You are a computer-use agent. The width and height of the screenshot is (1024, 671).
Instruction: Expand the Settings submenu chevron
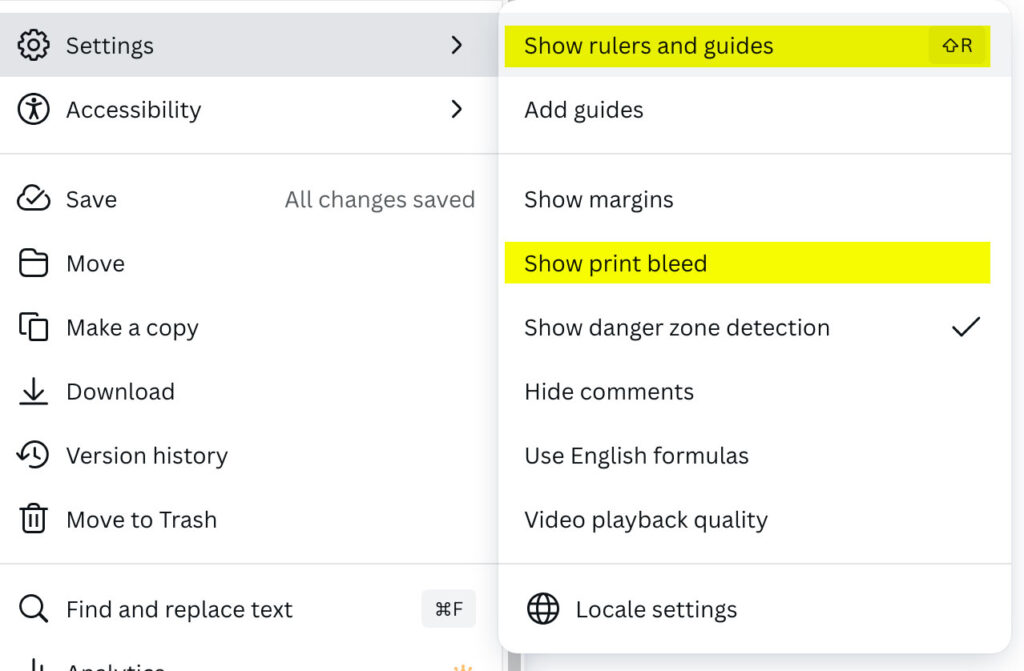coord(457,45)
